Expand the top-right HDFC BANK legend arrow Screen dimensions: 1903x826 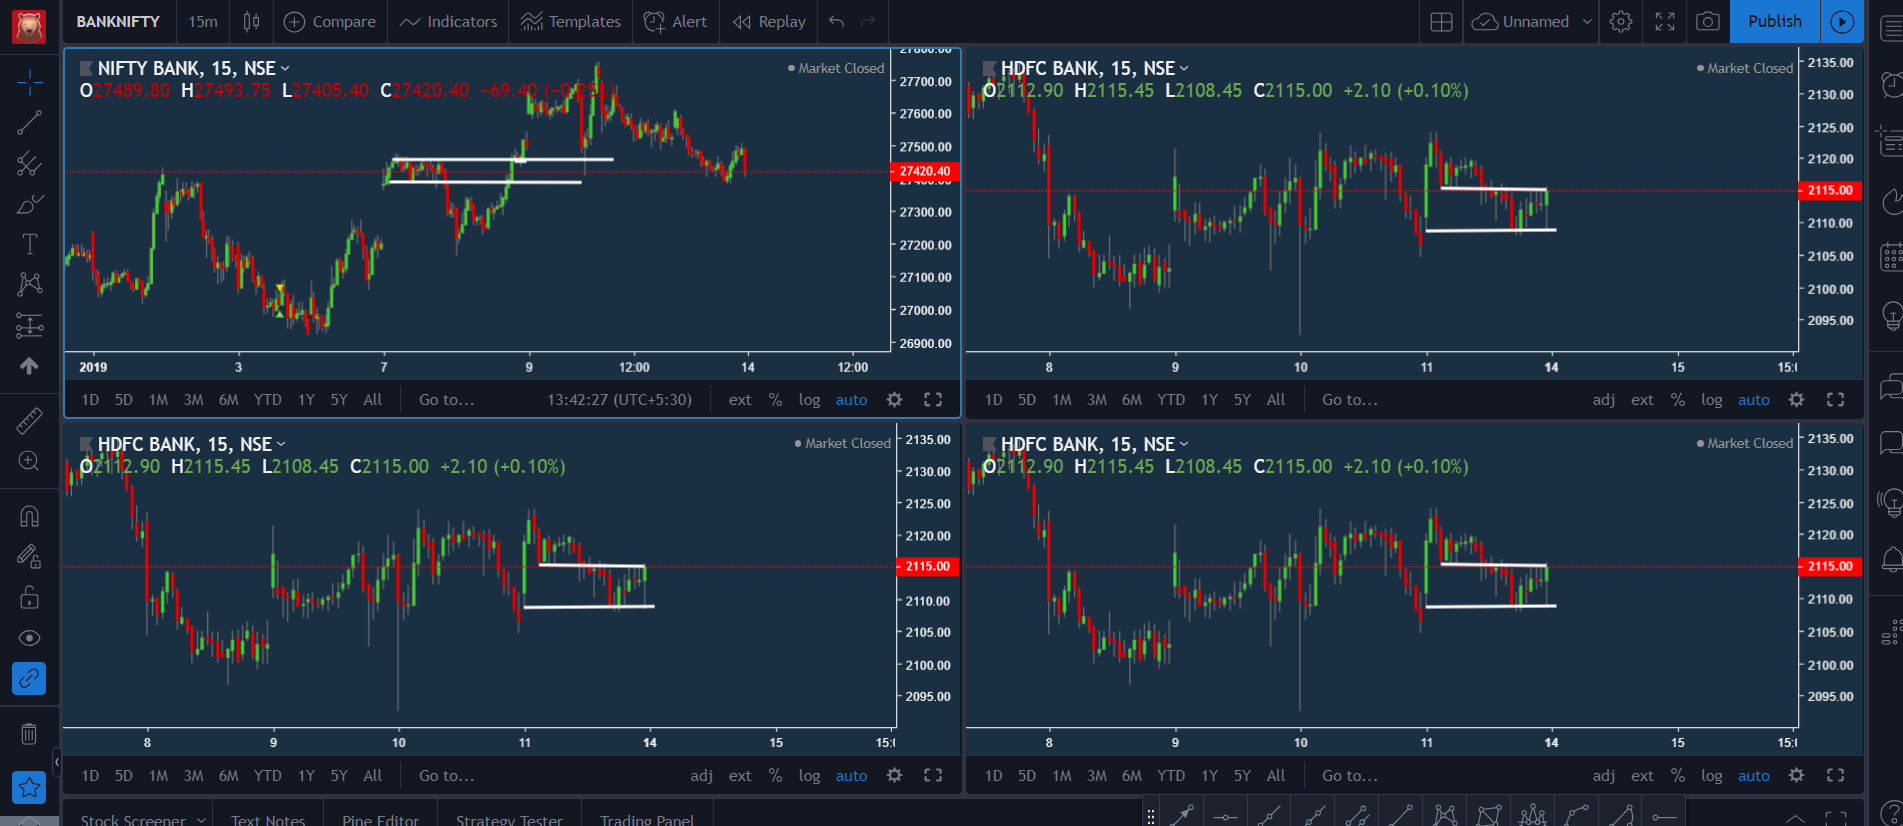pos(1184,68)
